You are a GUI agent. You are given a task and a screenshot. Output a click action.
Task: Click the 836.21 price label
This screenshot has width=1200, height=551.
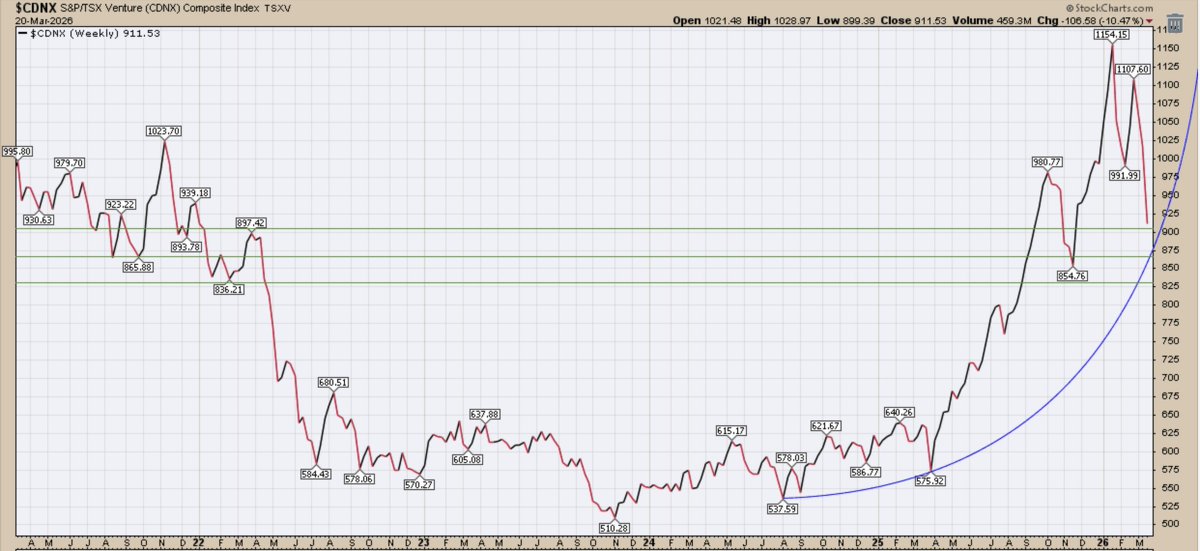tap(229, 289)
